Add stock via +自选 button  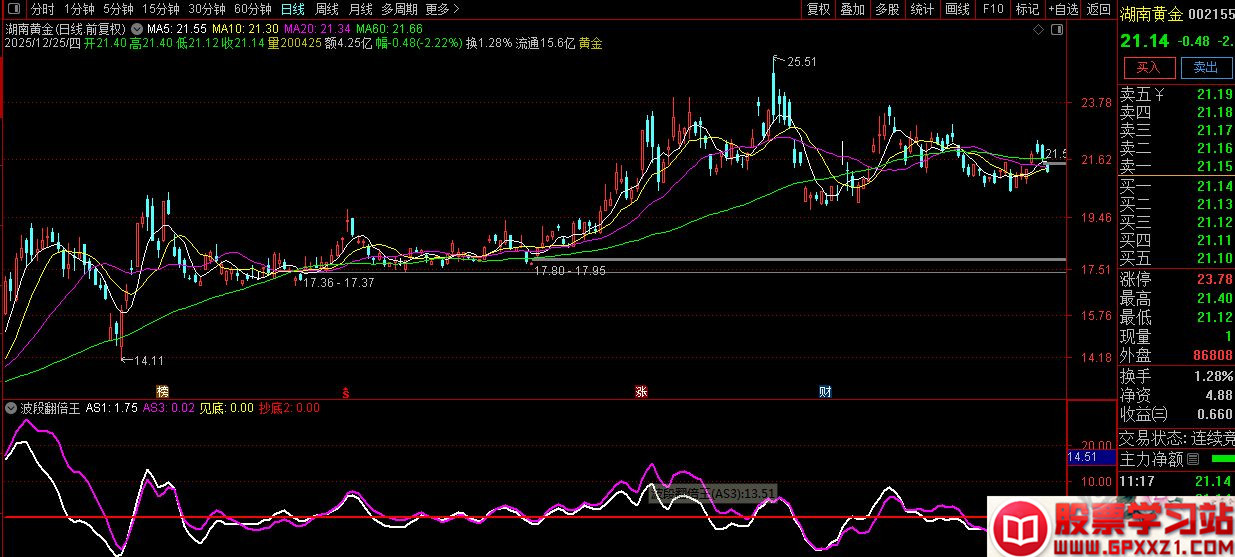pos(1061,10)
